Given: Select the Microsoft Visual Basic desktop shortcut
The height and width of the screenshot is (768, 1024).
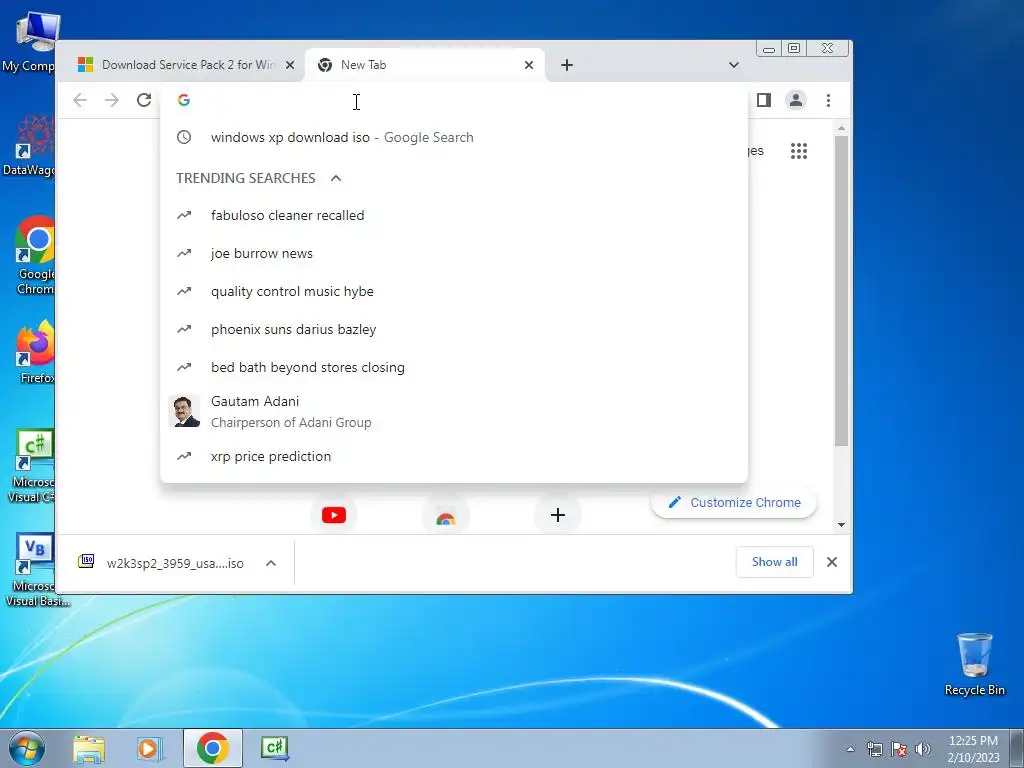Looking at the screenshot, I should coord(35,571).
